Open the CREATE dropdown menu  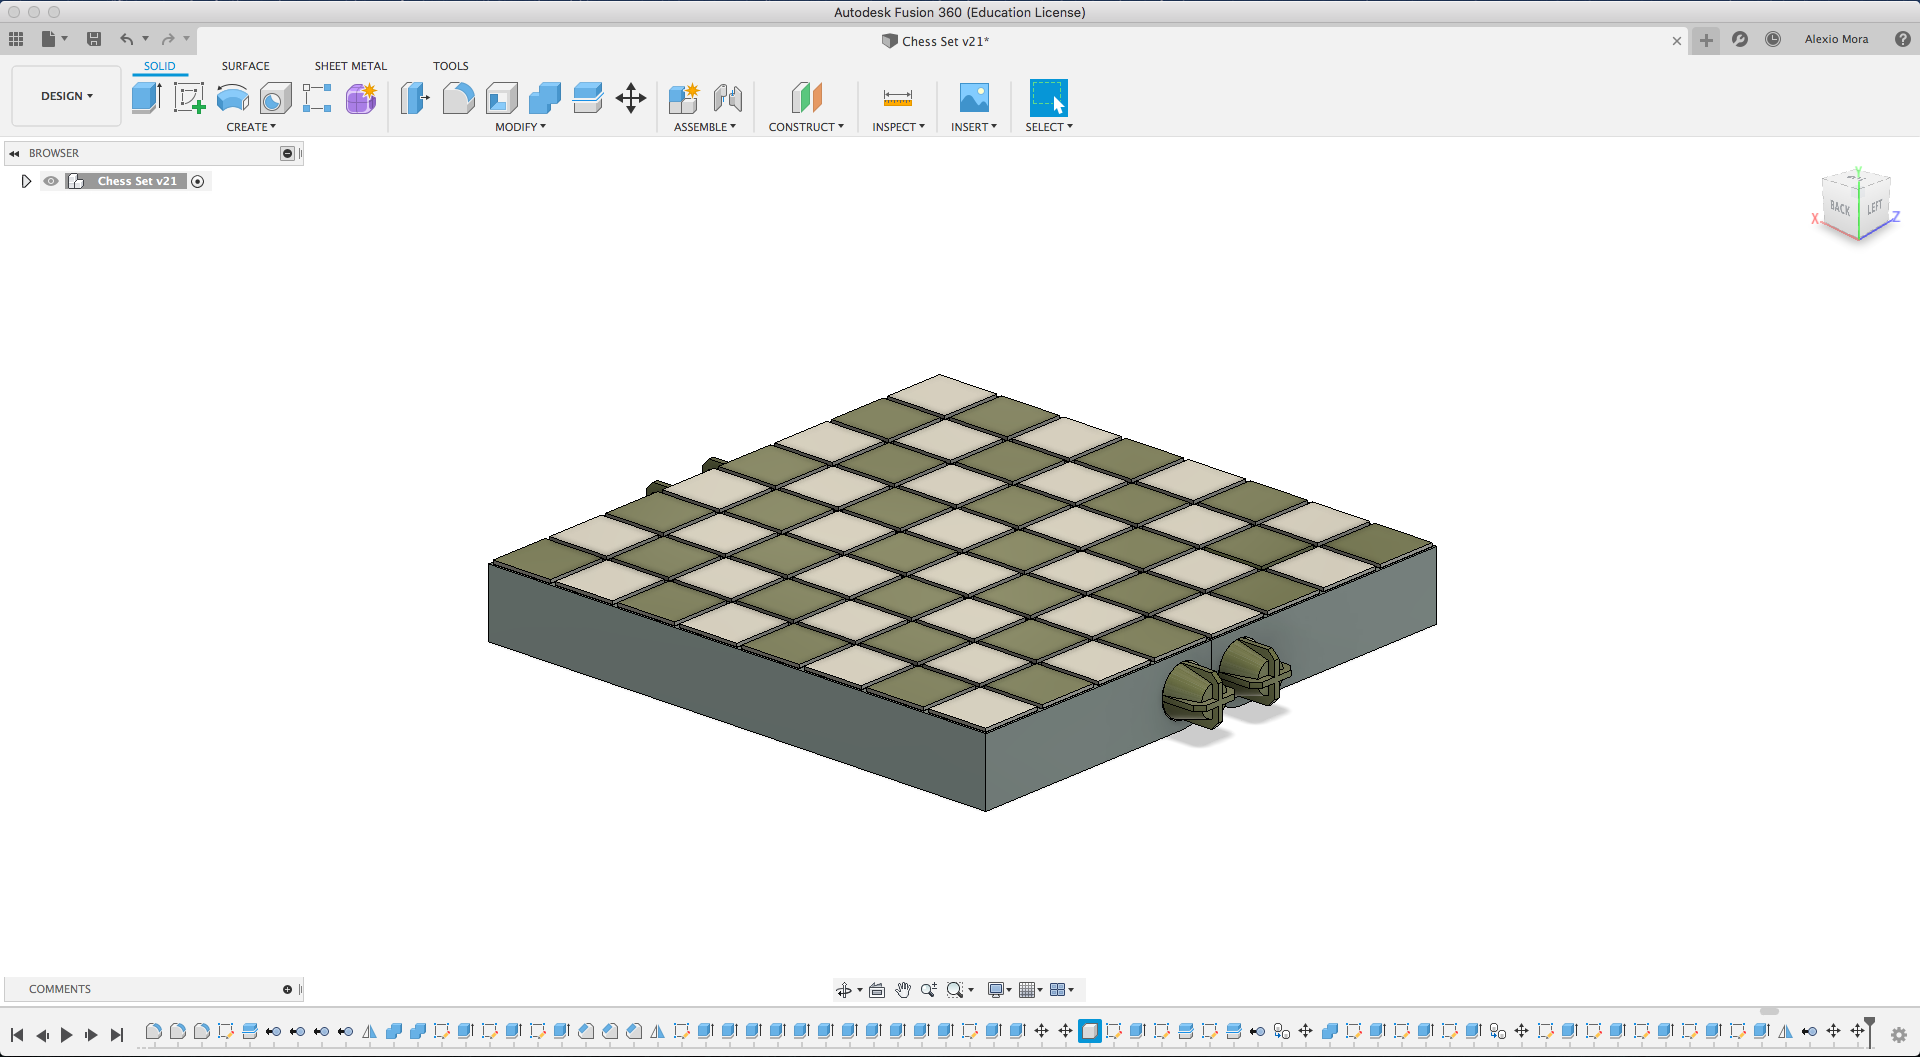[x=251, y=127]
